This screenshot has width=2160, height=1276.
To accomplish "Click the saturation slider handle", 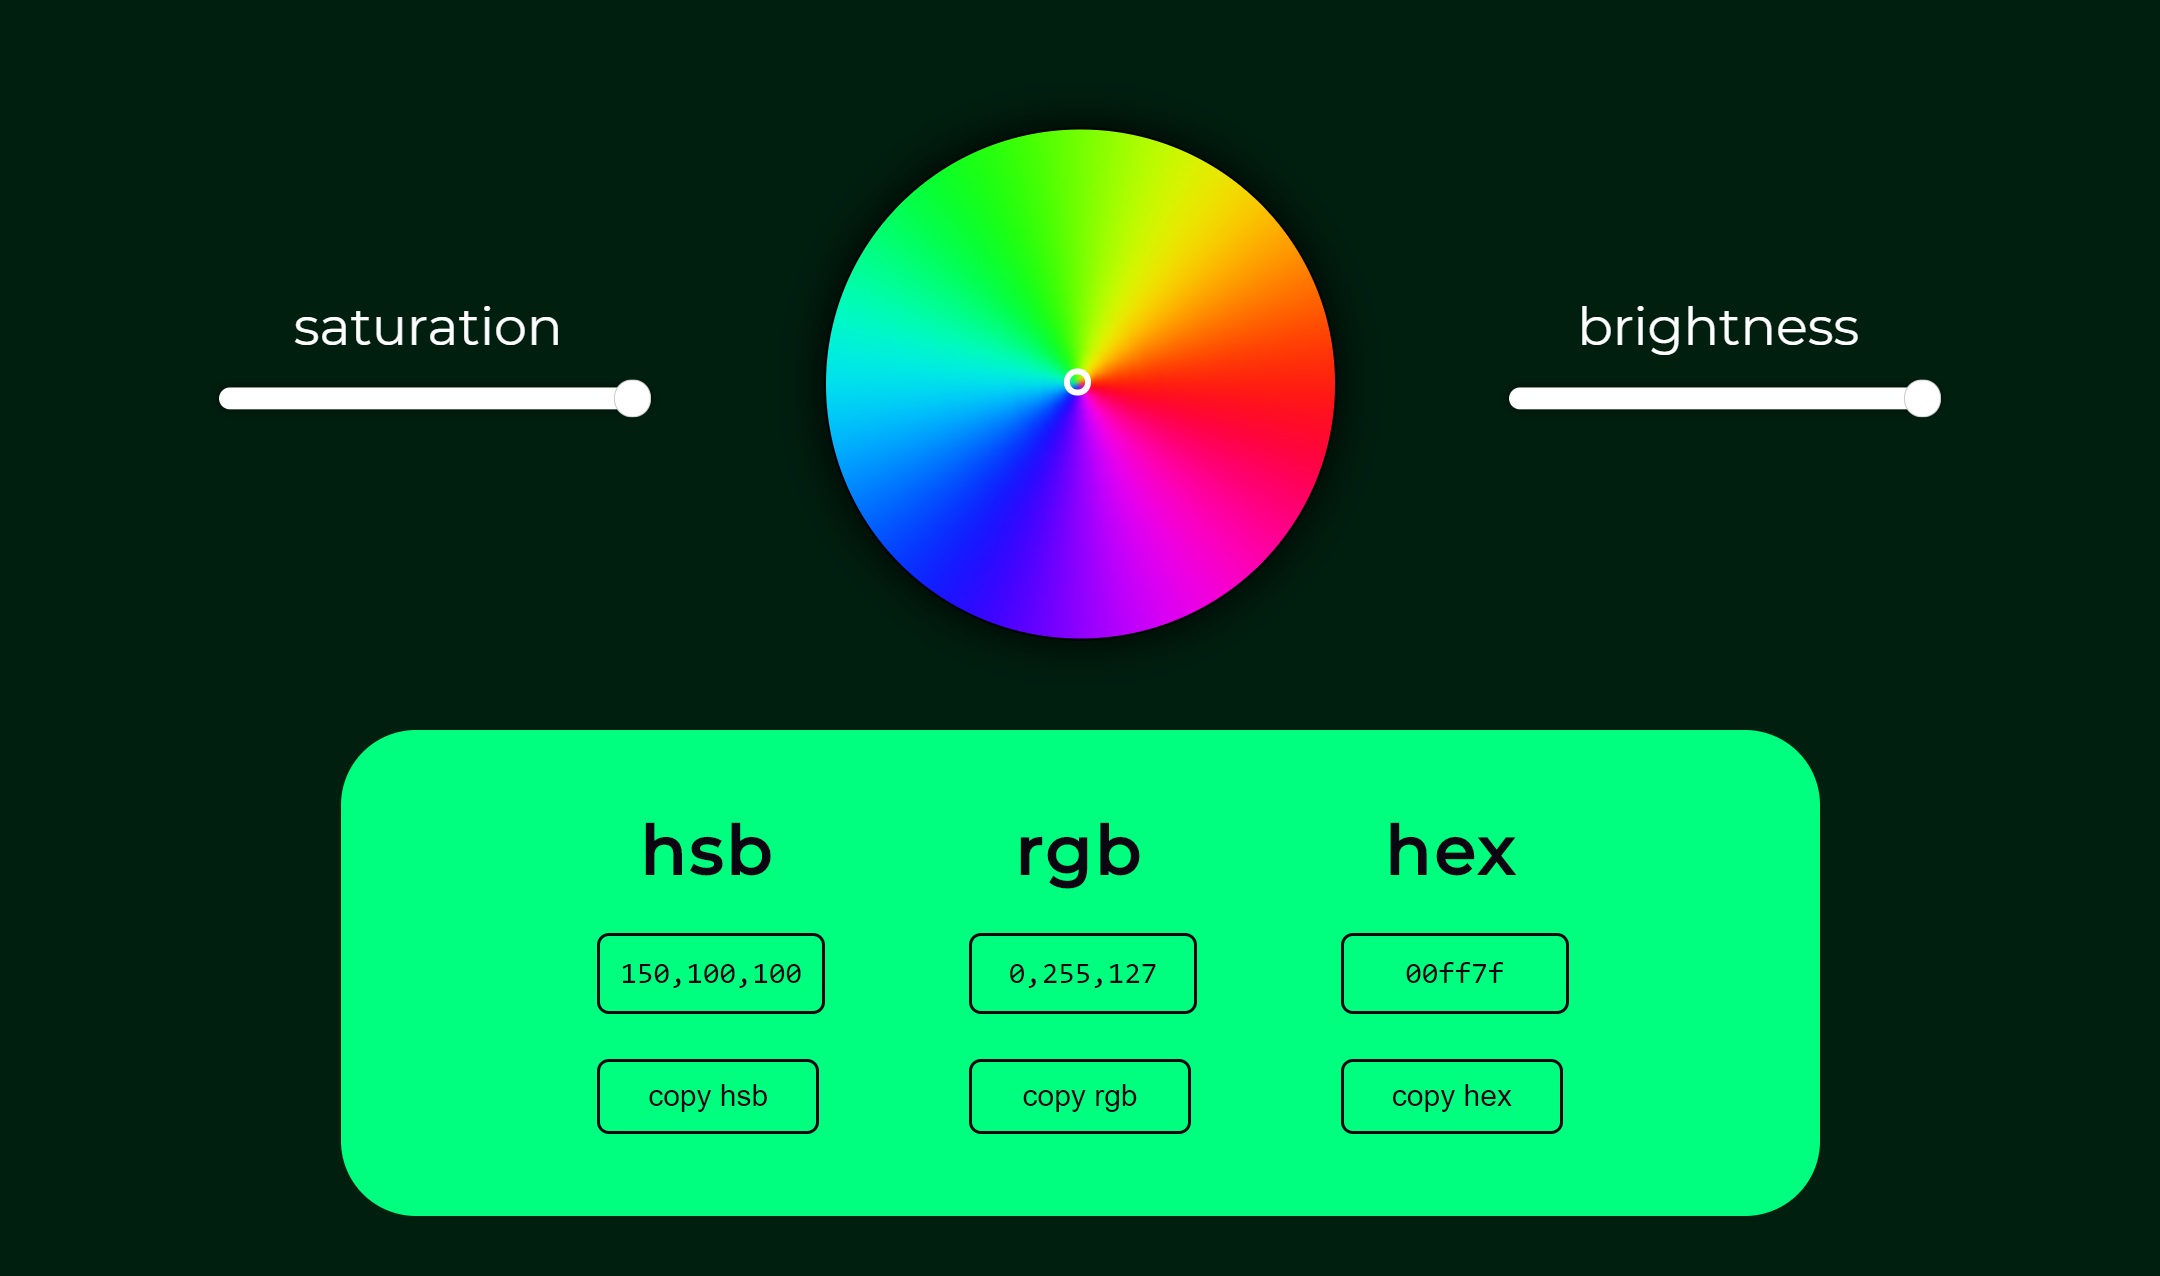I will pyautogui.click(x=632, y=398).
